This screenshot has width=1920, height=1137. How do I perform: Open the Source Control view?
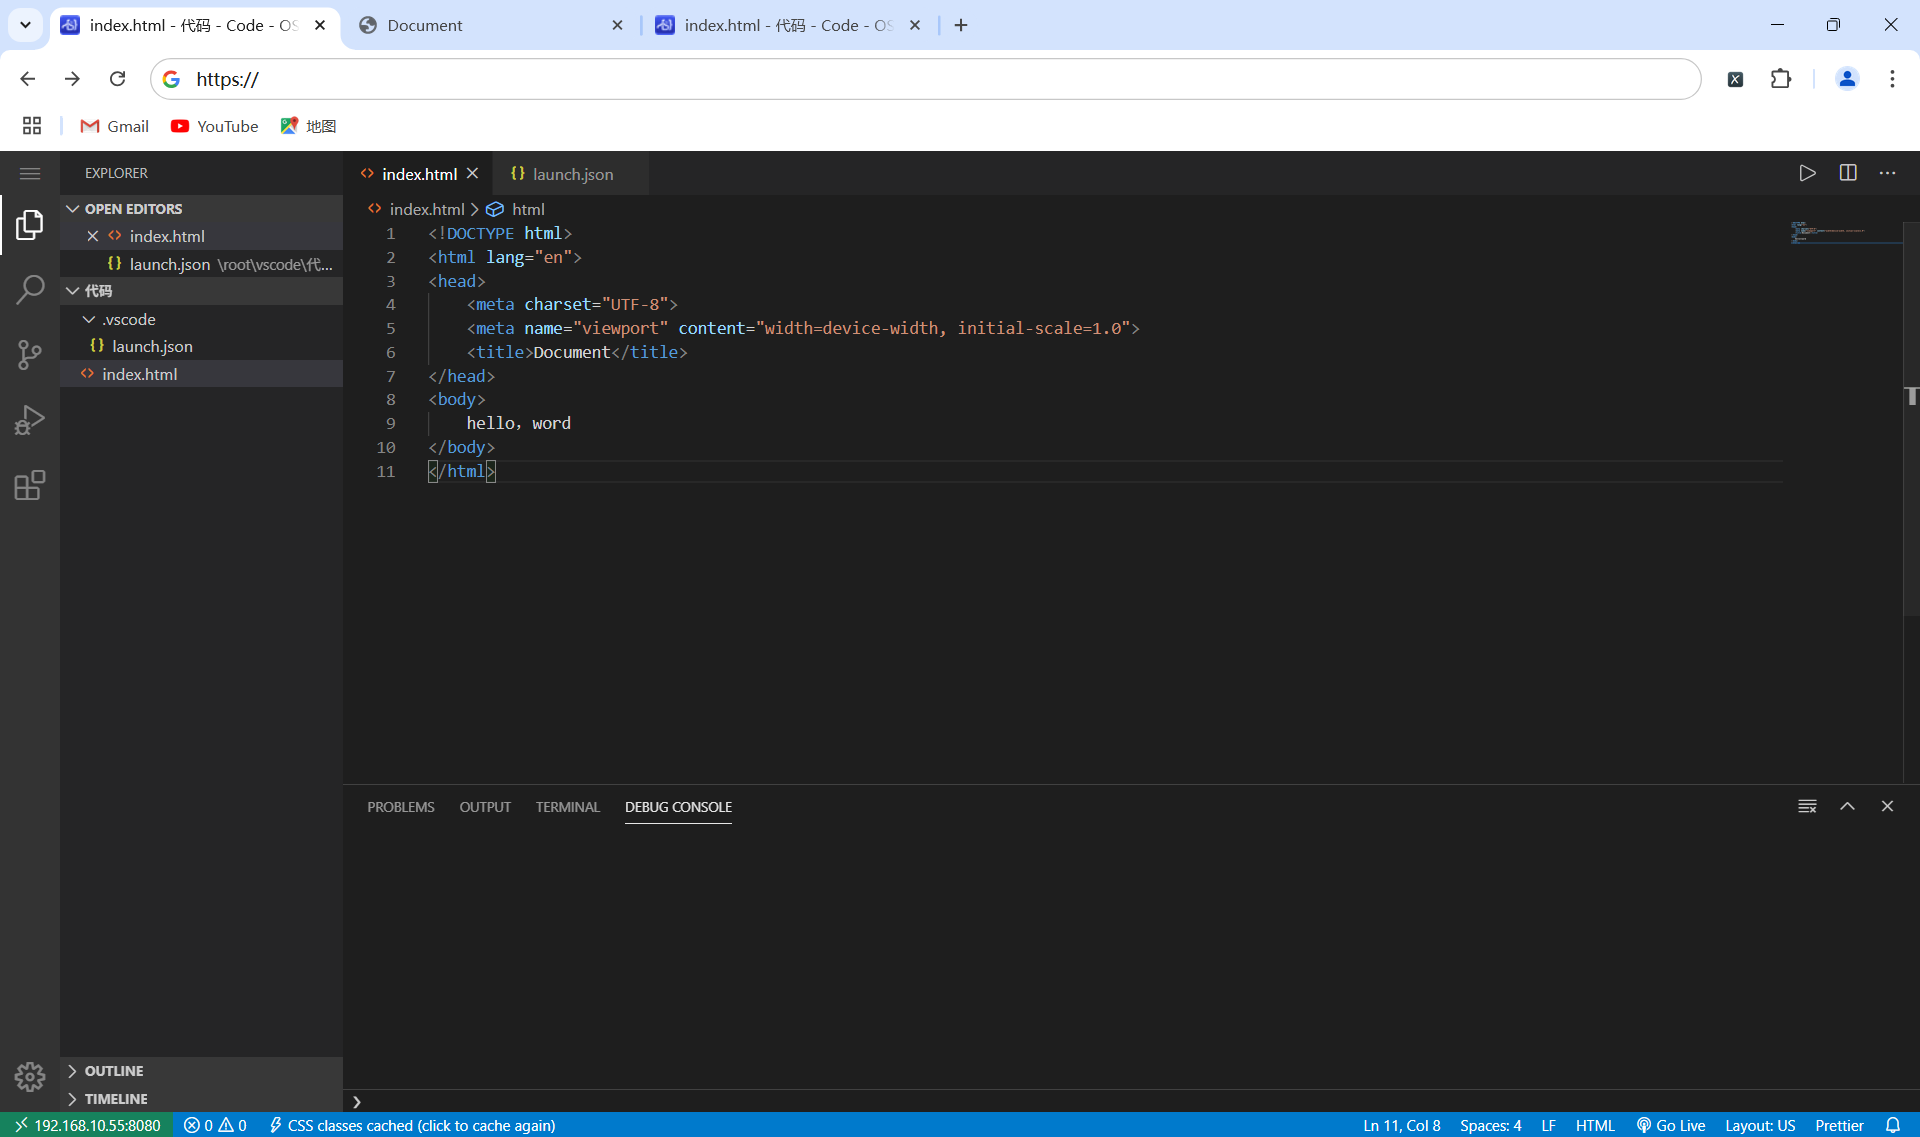coord(30,354)
